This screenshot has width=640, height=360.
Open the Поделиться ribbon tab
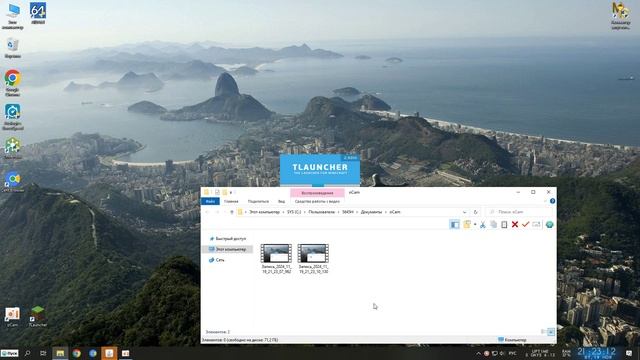pos(258,201)
